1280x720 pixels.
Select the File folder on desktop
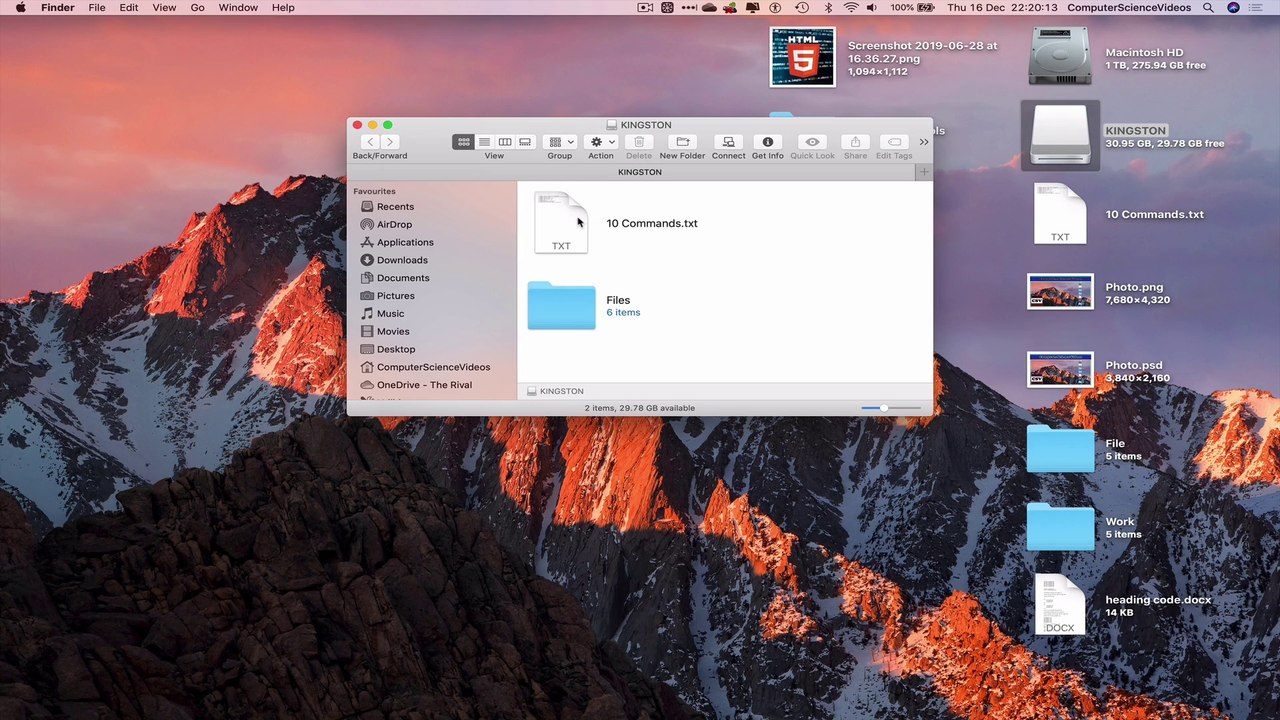(1060, 449)
